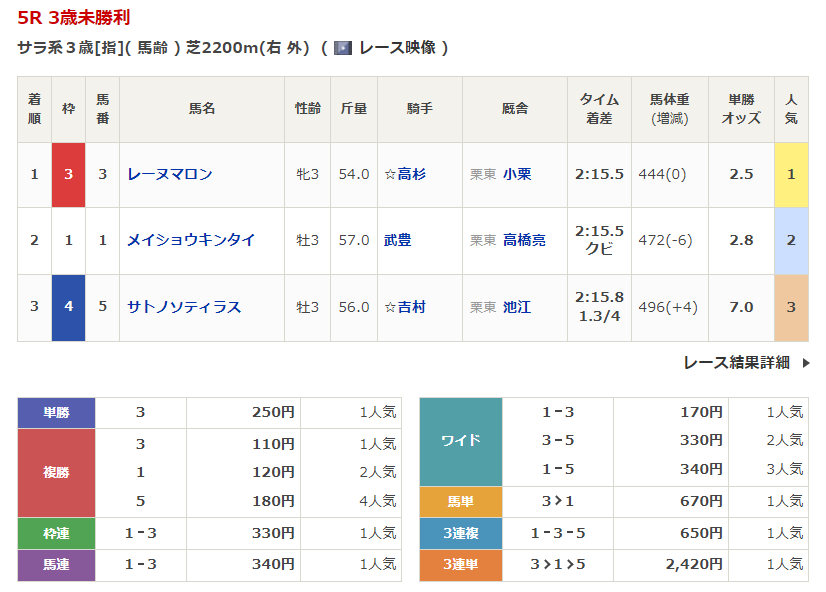Screen dimensions: 826x592
Task: Open horse レーヌマロン's profile
Action: (170, 174)
